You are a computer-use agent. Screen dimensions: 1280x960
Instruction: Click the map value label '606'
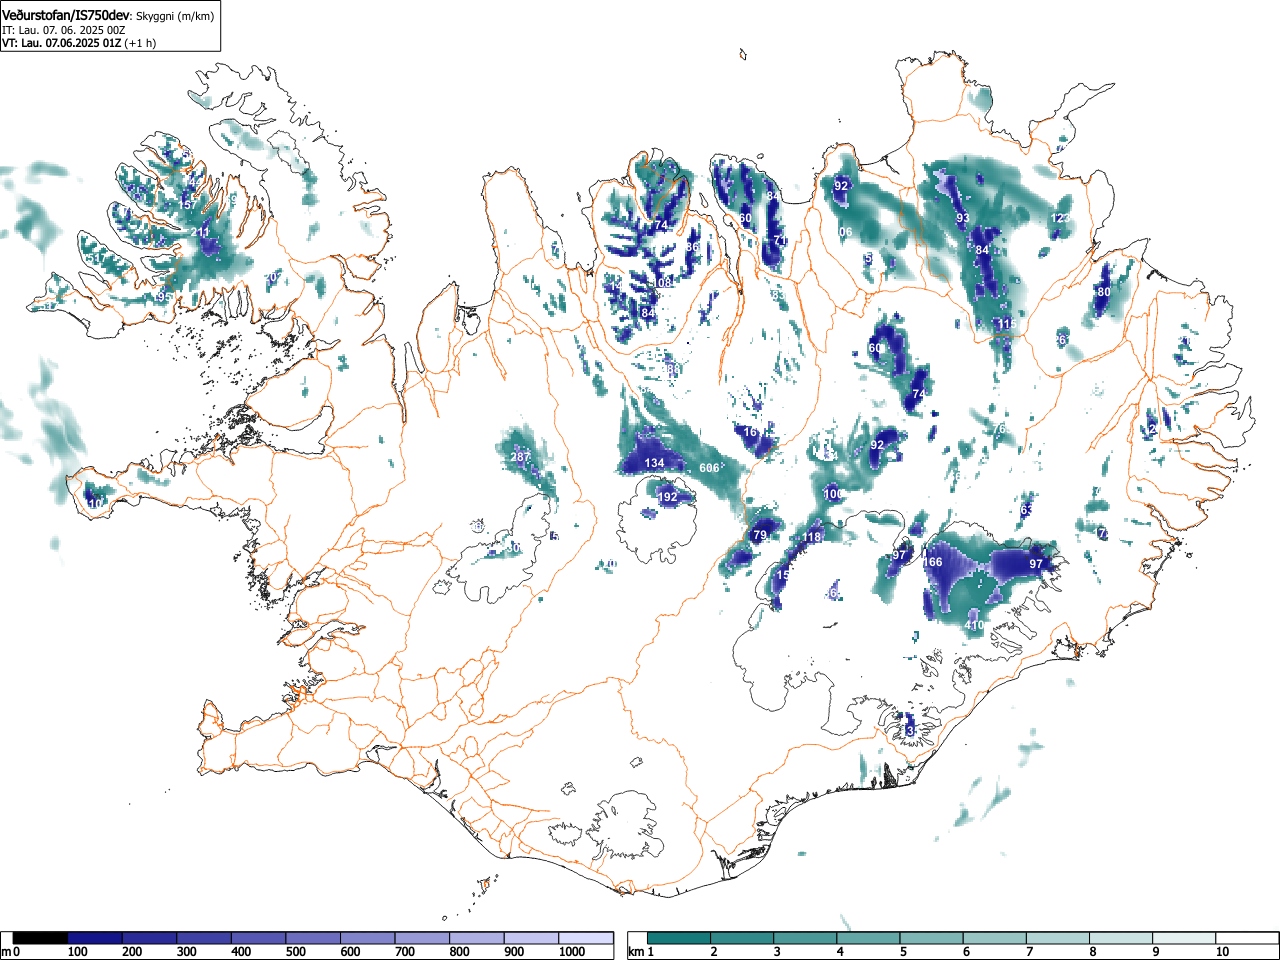point(710,468)
